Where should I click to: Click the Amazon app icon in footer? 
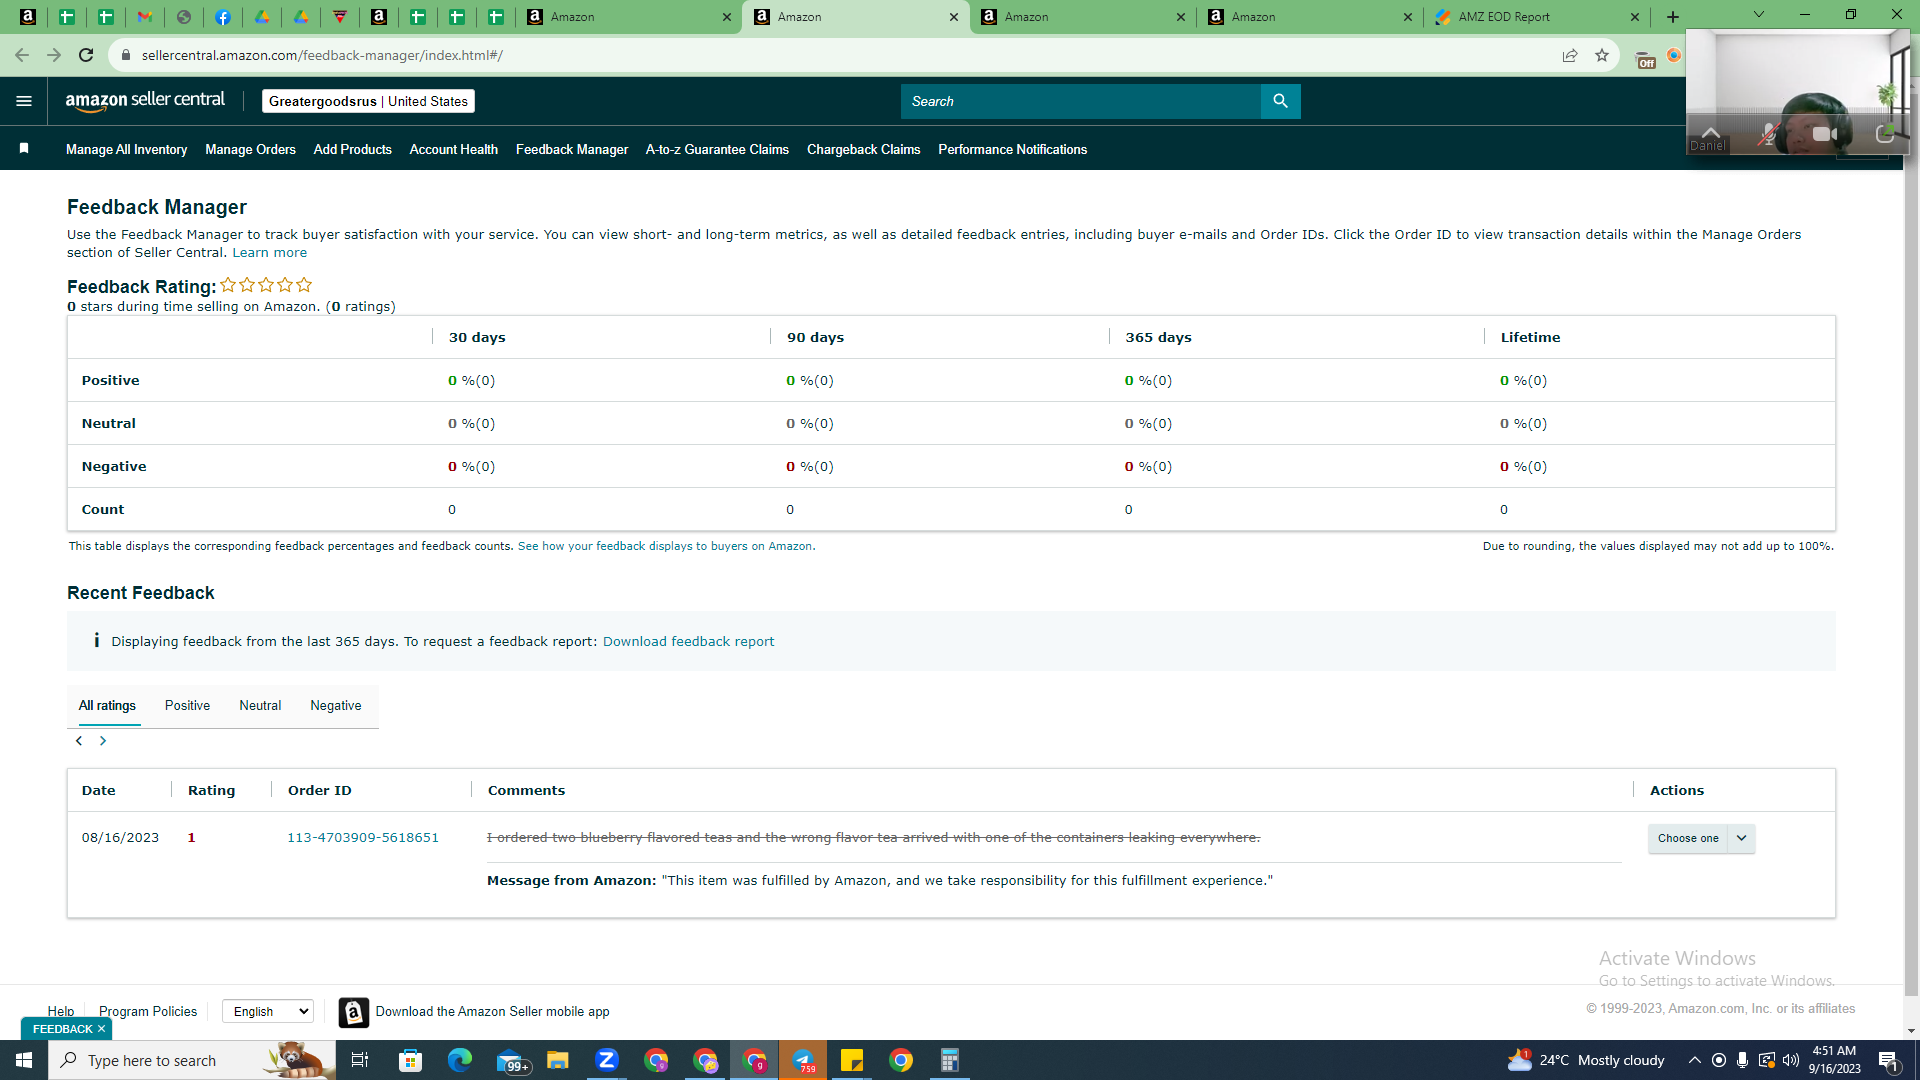pyautogui.click(x=353, y=1012)
